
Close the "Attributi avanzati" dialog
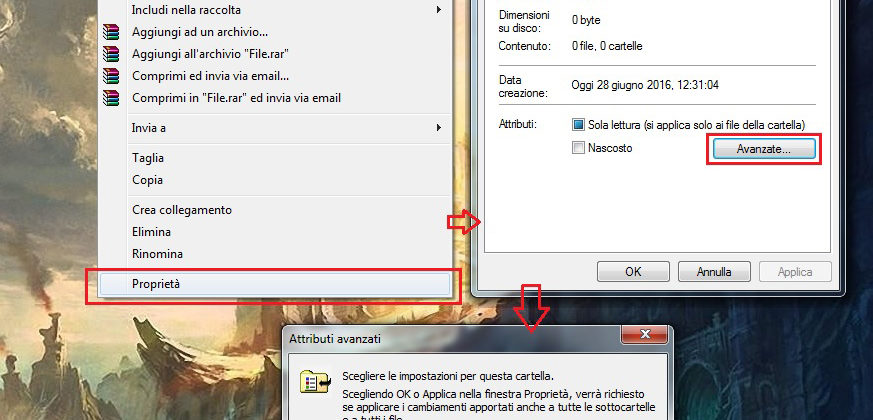tap(645, 334)
